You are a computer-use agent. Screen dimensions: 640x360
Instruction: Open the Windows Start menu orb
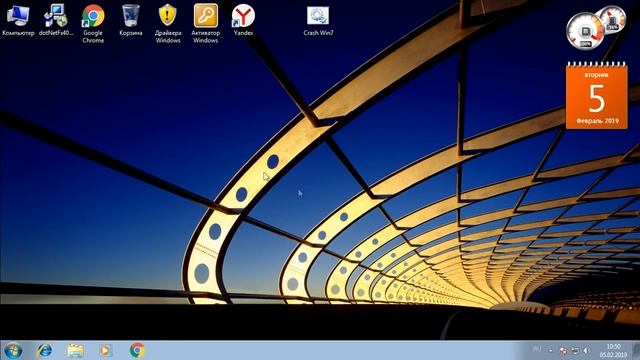[13, 351]
